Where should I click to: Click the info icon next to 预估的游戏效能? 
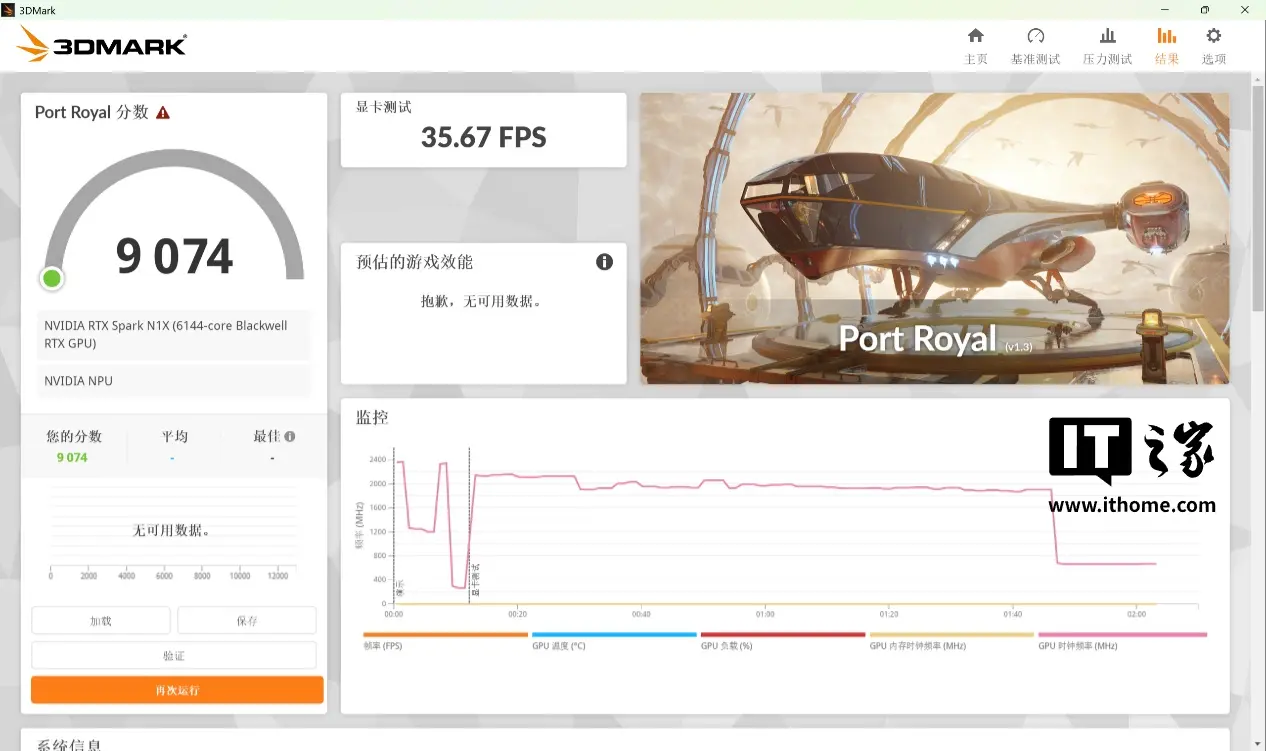(x=604, y=262)
